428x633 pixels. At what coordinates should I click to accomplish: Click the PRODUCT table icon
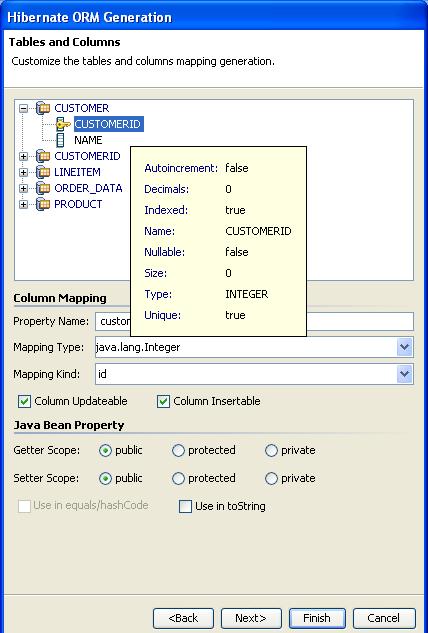43,204
